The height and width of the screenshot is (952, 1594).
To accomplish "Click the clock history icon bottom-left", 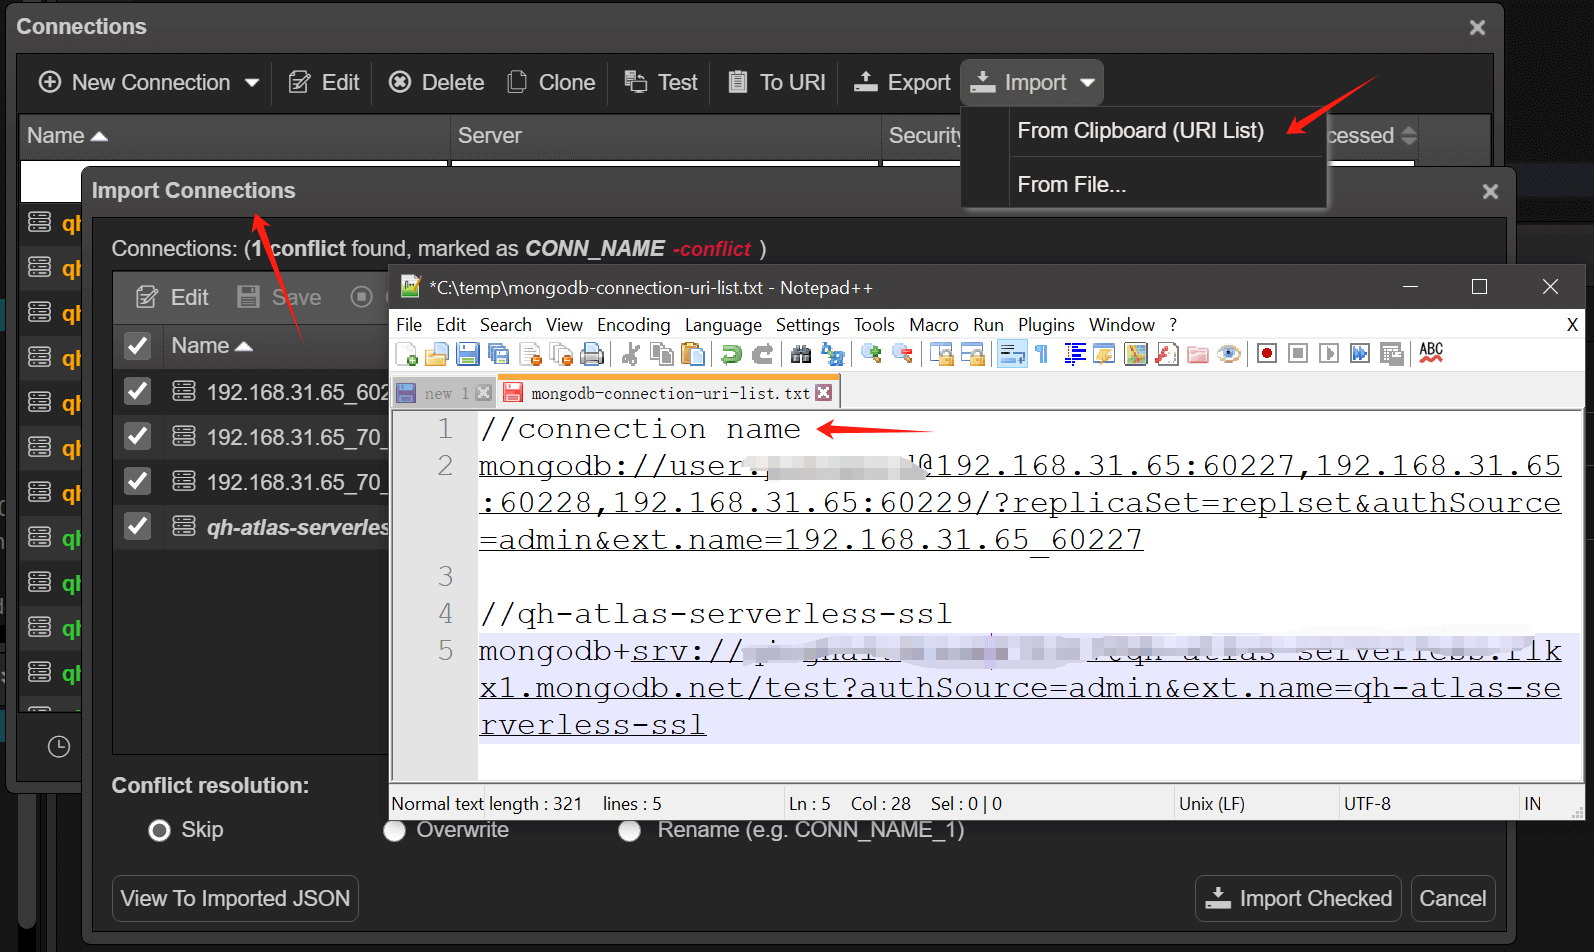I will click(x=59, y=746).
